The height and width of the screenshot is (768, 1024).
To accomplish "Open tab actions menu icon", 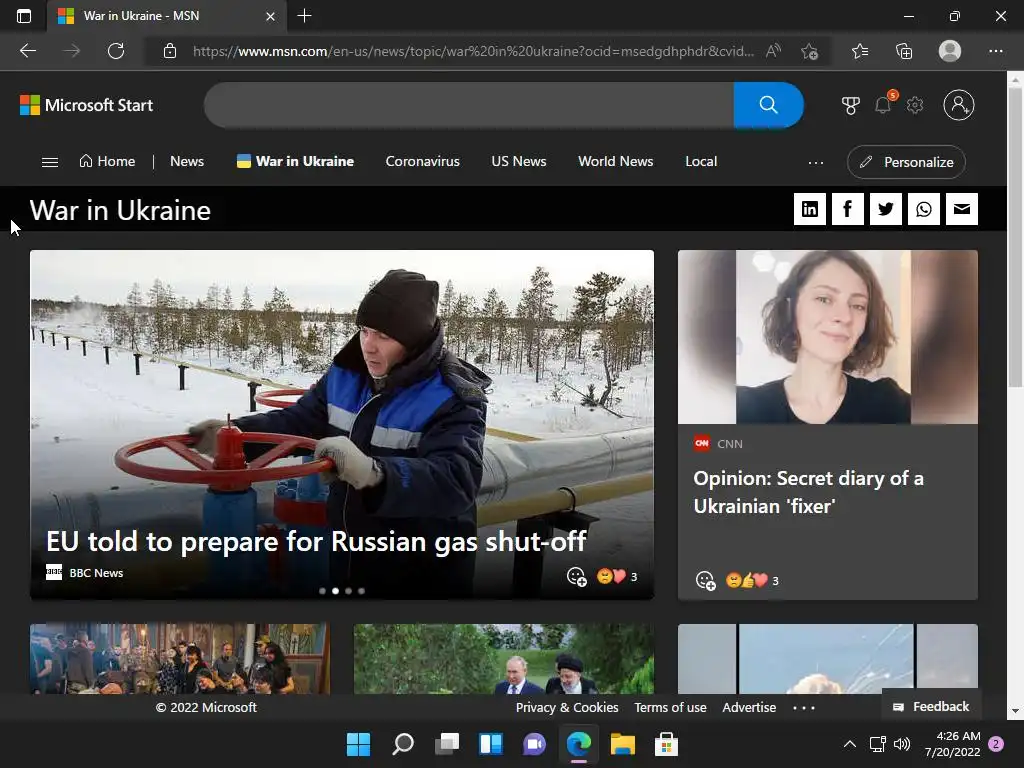I will pyautogui.click(x=24, y=16).
